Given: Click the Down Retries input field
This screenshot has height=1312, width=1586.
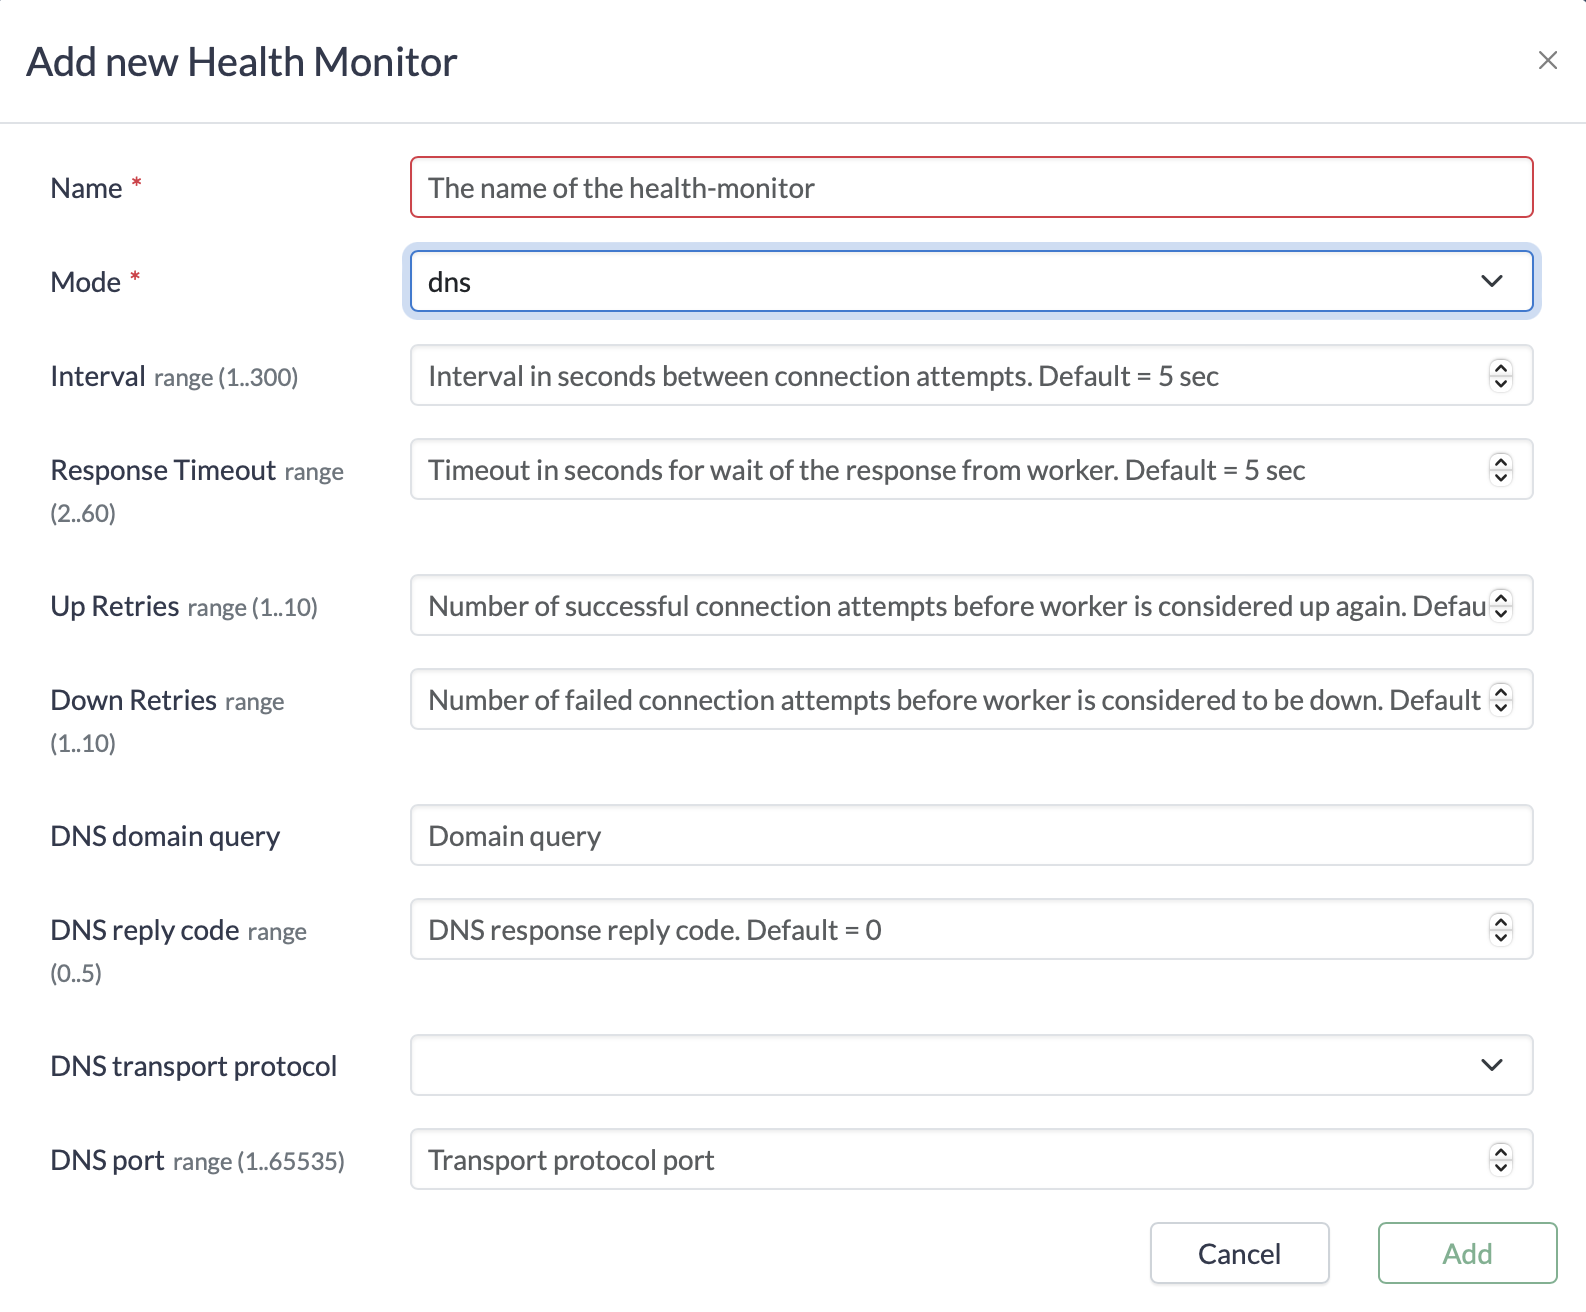Looking at the screenshot, I should [x=950, y=700].
